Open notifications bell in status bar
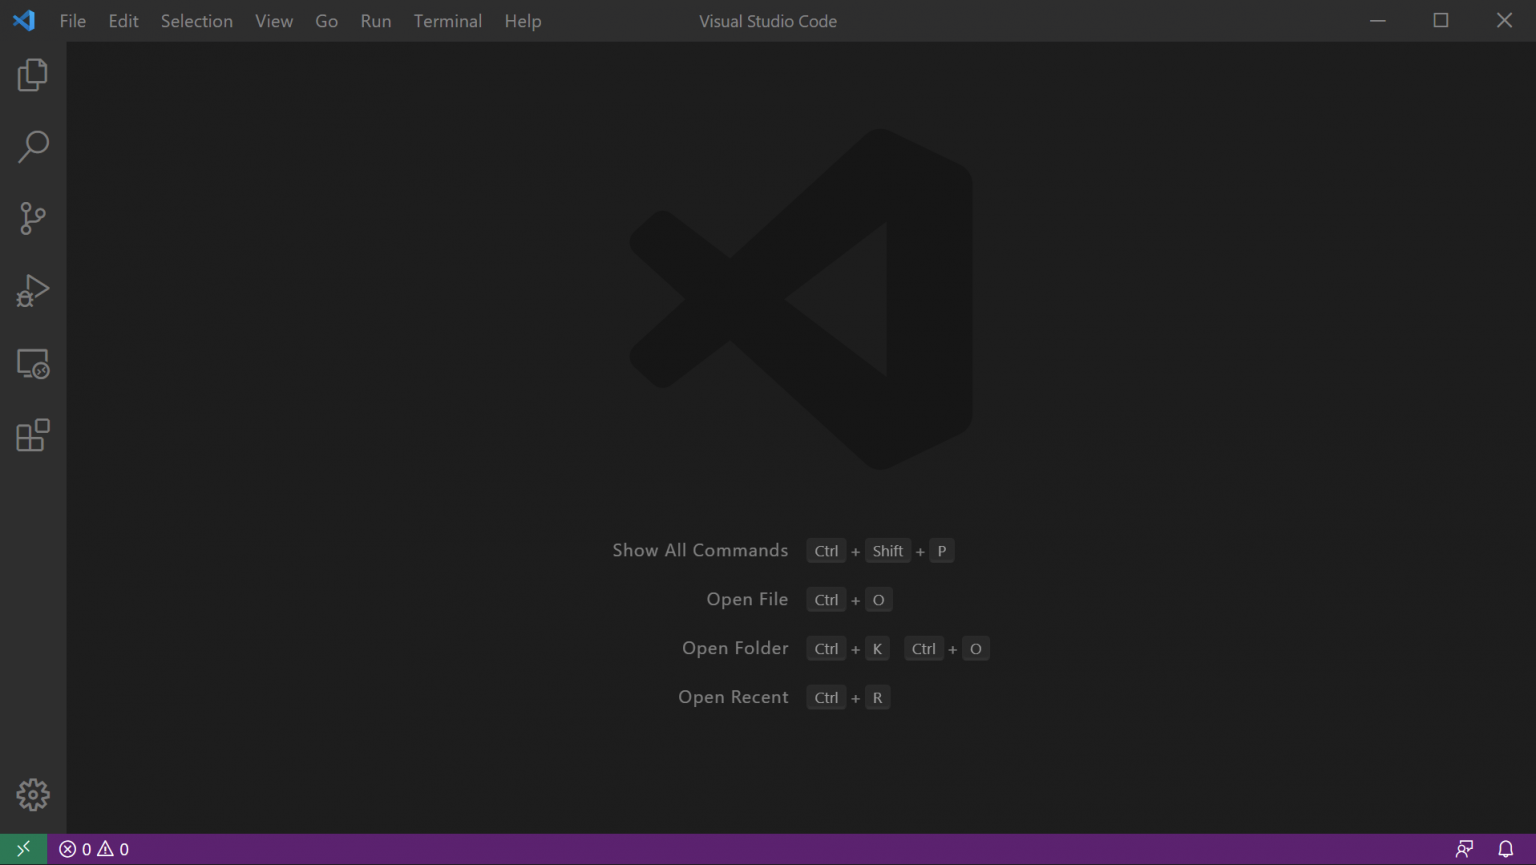1536x865 pixels. point(1506,849)
